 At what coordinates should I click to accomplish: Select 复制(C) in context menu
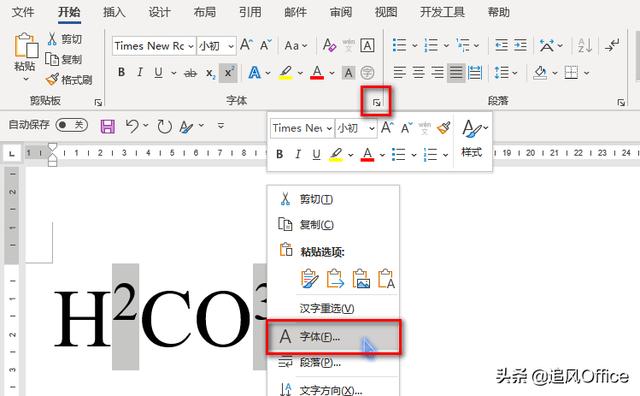(x=333, y=225)
